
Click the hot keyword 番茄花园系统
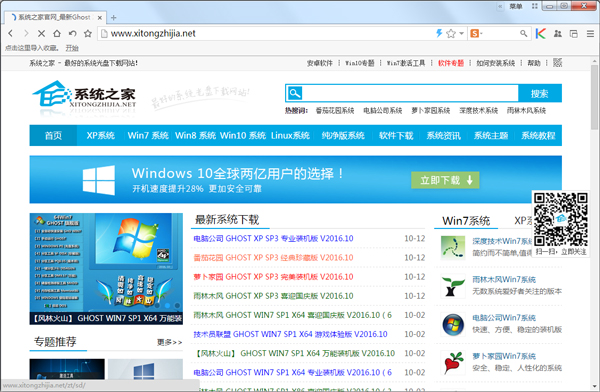pos(335,111)
